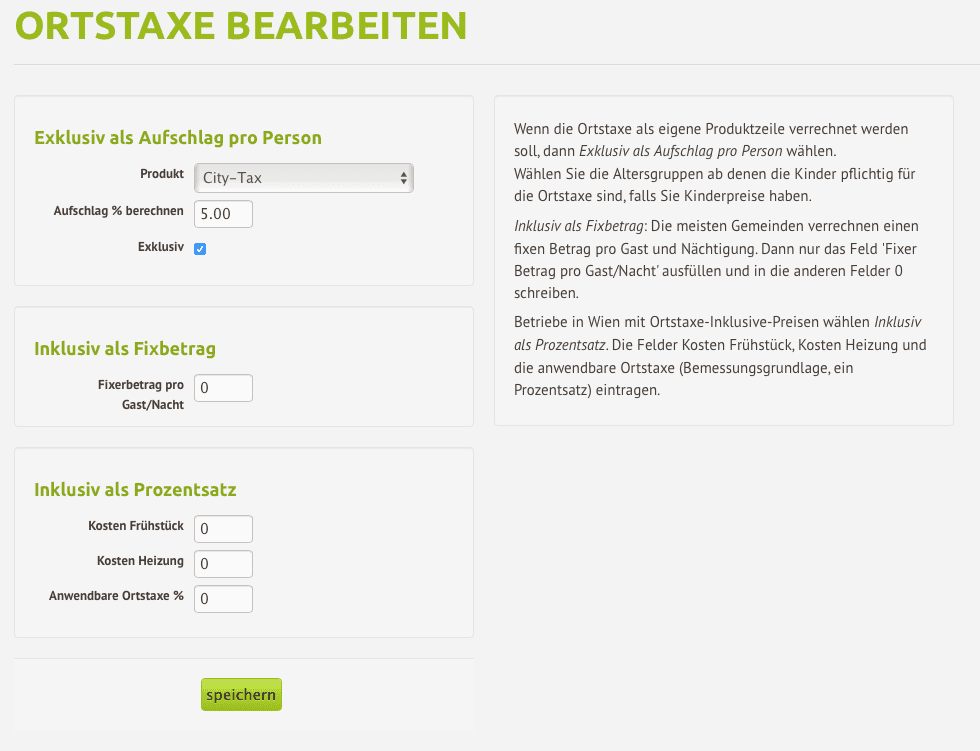Click the Kosten Frühstück input field

coord(223,529)
